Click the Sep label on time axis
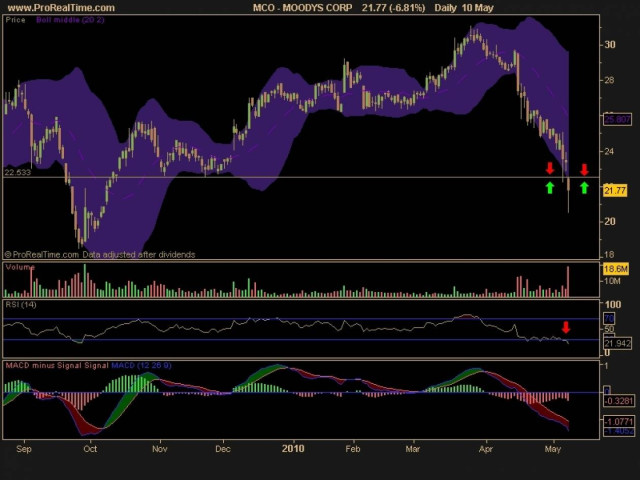The height and width of the screenshot is (480, 640). pyautogui.click(x=24, y=449)
